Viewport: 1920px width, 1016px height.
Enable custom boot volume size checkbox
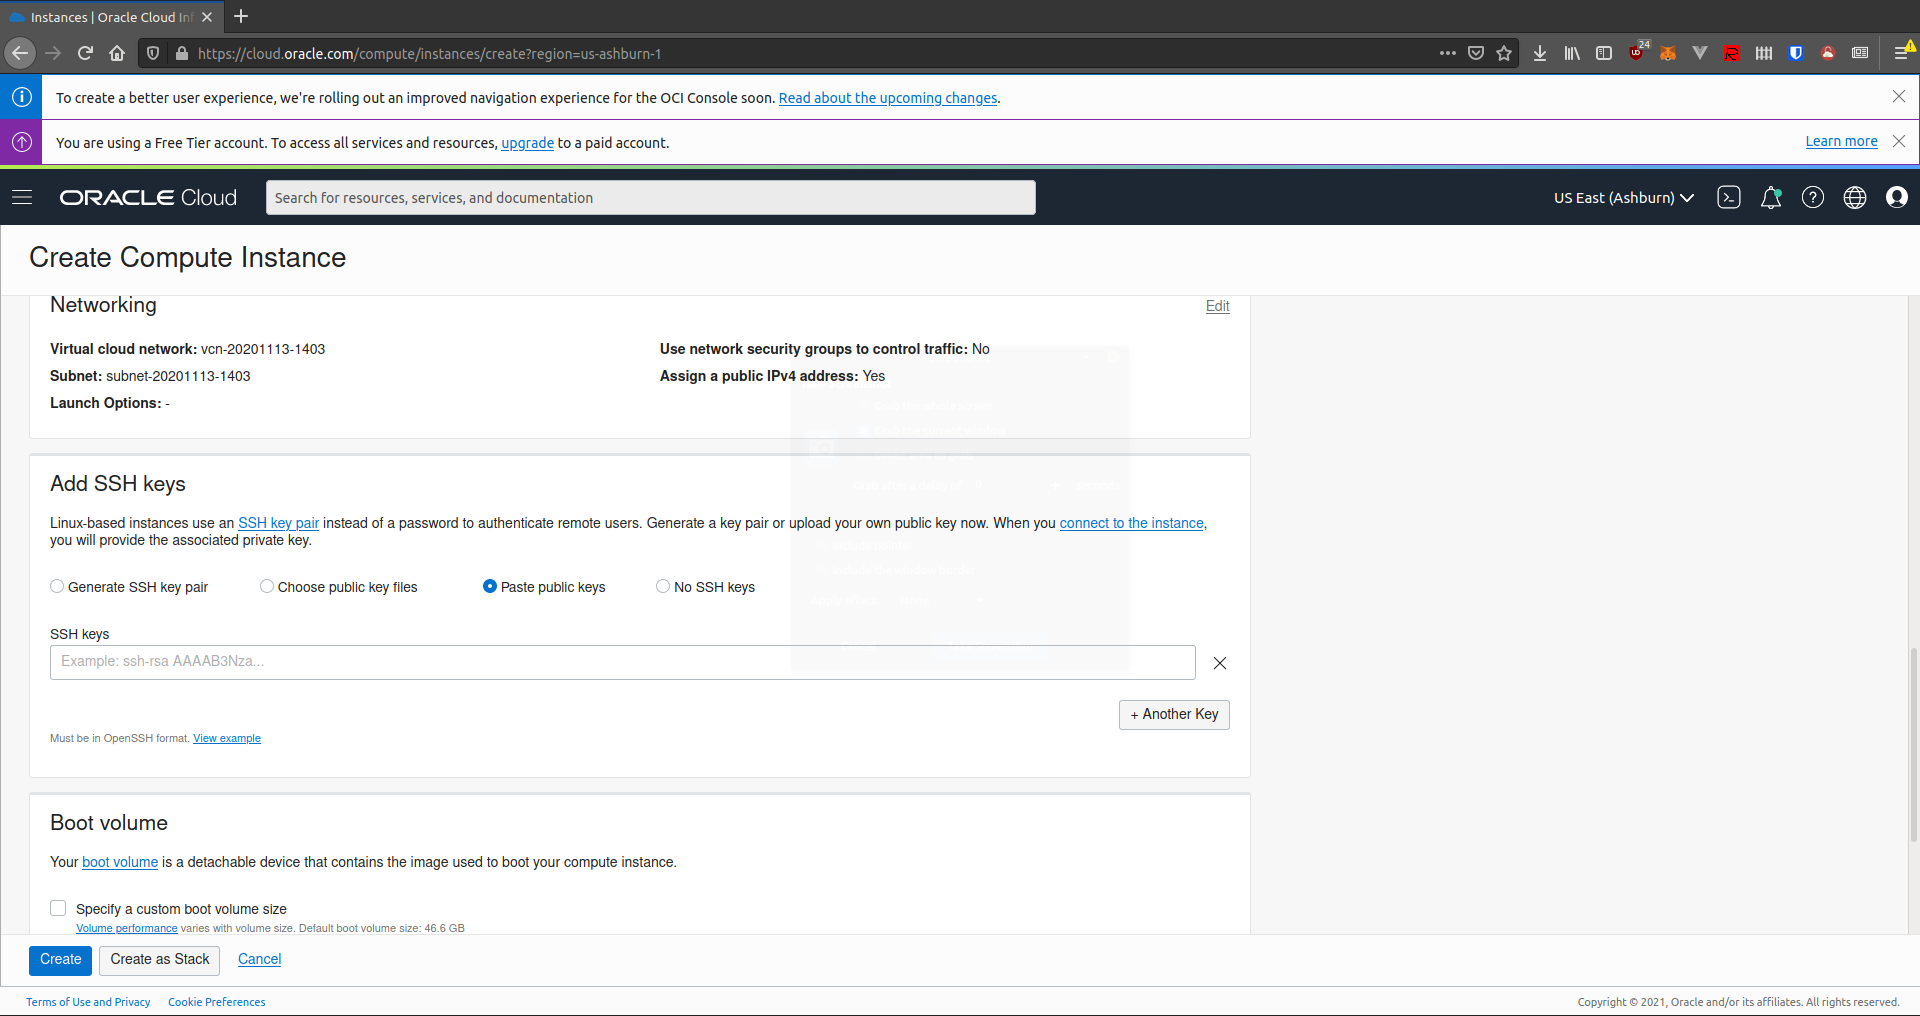point(58,908)
